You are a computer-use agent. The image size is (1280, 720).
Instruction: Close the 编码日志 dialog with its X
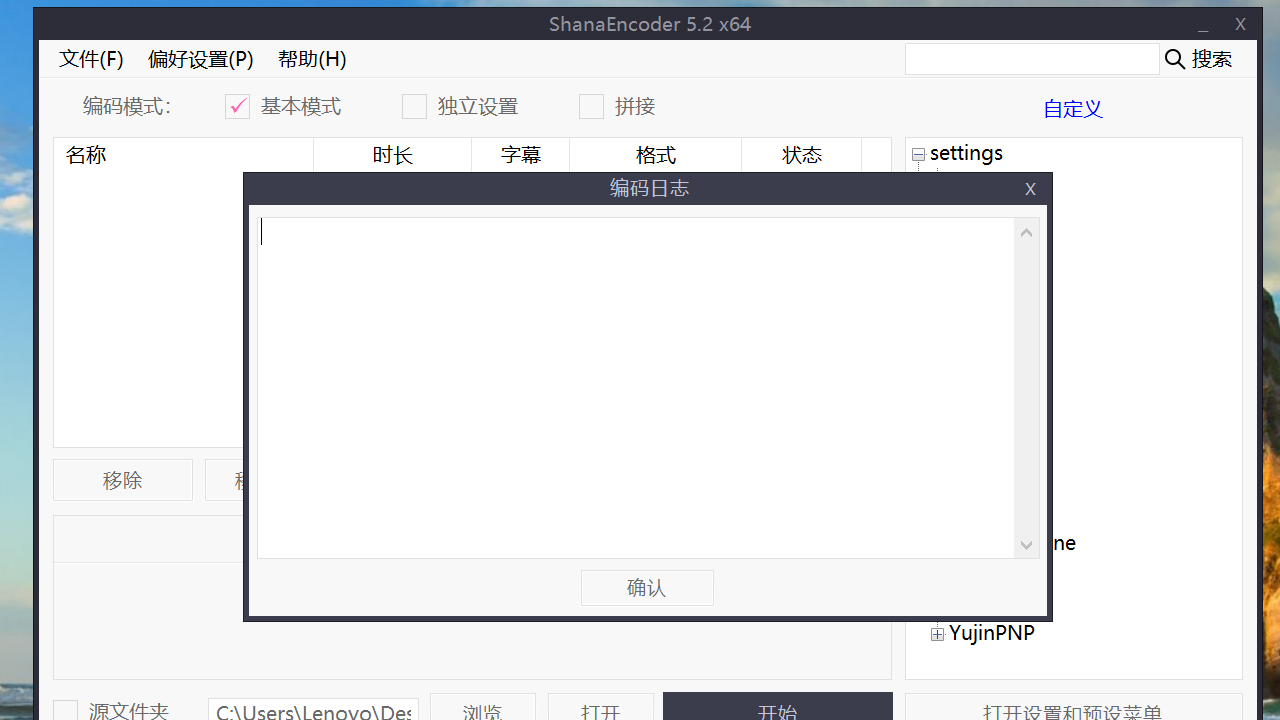click(x=1030, y=189)
